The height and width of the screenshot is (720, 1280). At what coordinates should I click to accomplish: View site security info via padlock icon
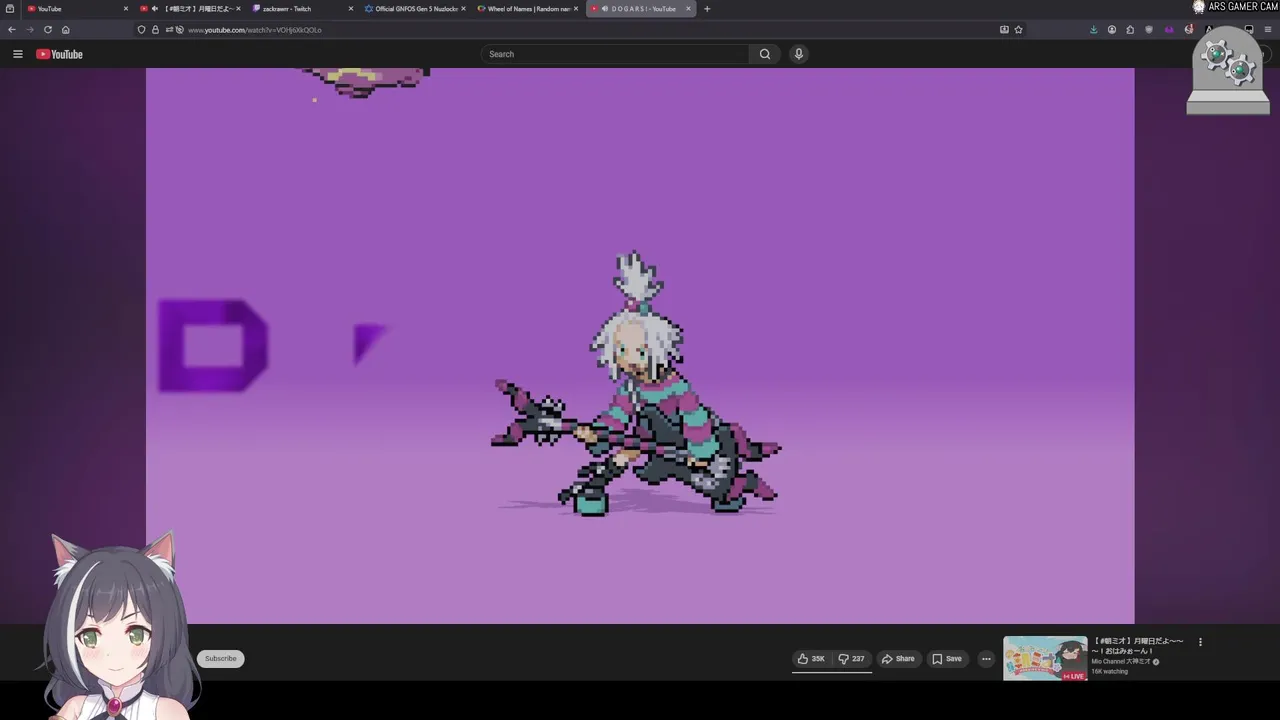click(x=155, y=30)
